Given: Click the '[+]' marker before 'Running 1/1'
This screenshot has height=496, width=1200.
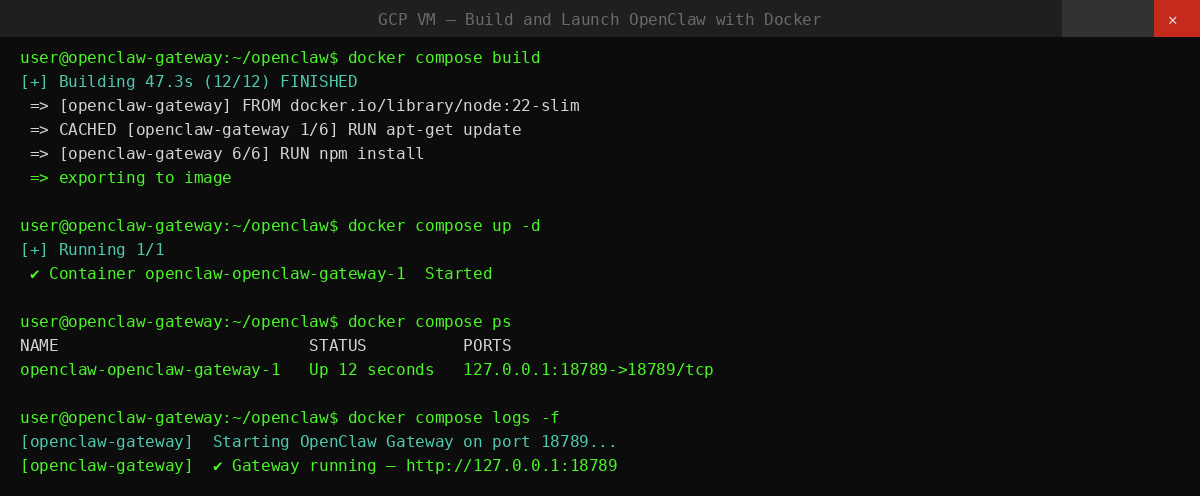Looking at the screenshot, I should coord(34,250).
